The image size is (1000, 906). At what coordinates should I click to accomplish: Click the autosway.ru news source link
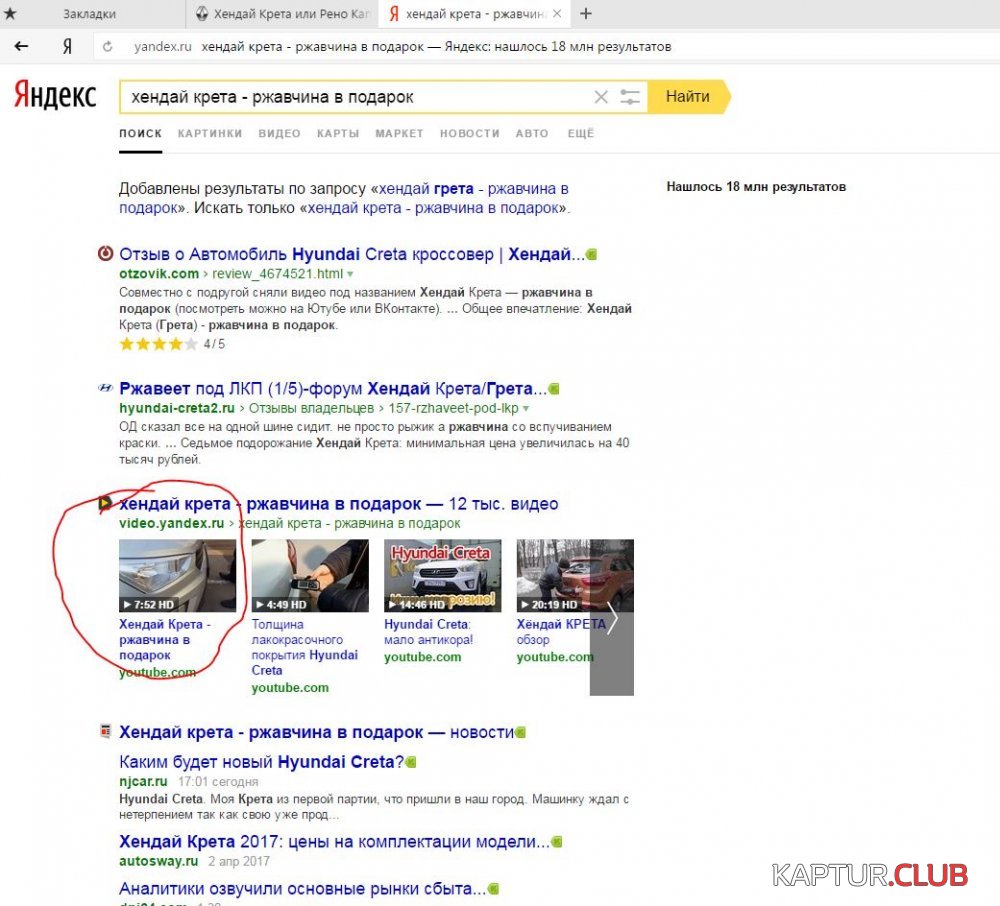click(159, 861)
